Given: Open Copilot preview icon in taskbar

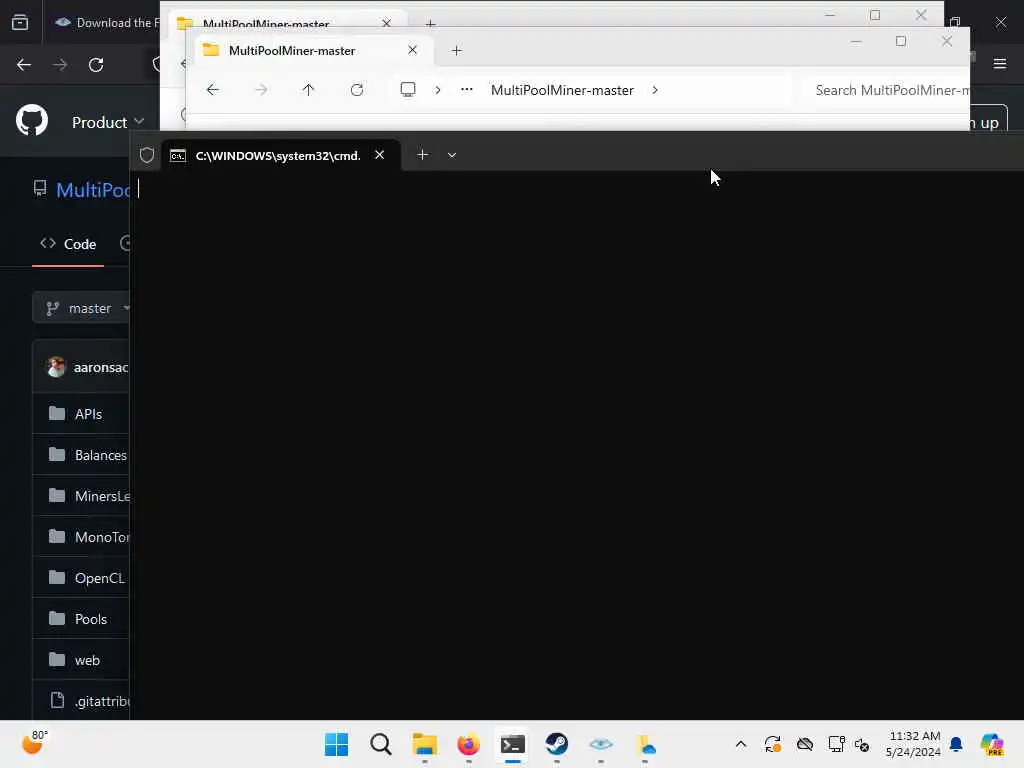Looking at the screenshot, I should tap(991, 744).
